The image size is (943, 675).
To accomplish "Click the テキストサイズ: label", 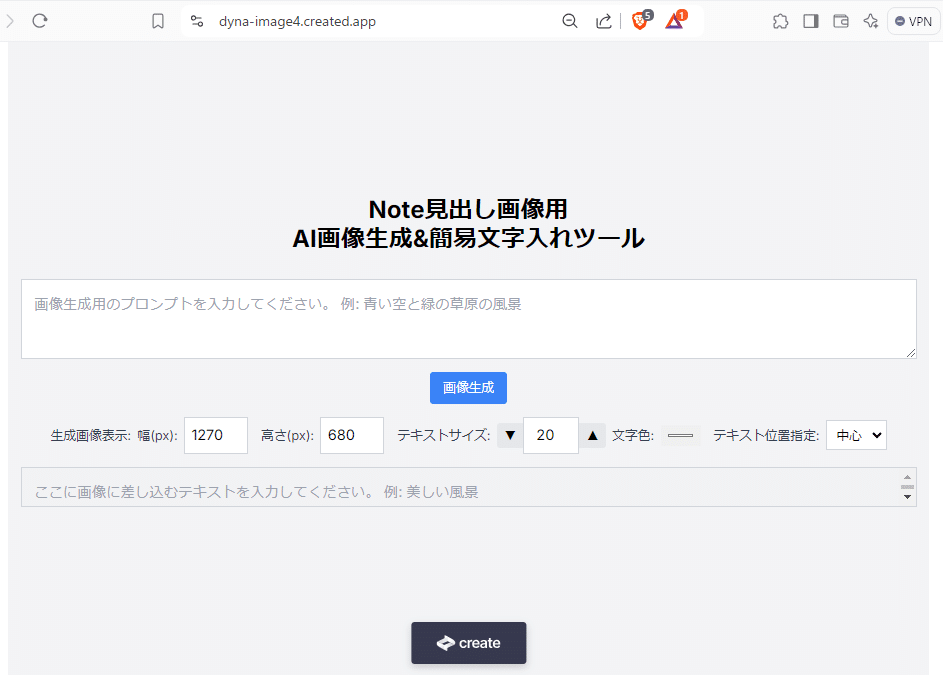I will pos(443,436).
